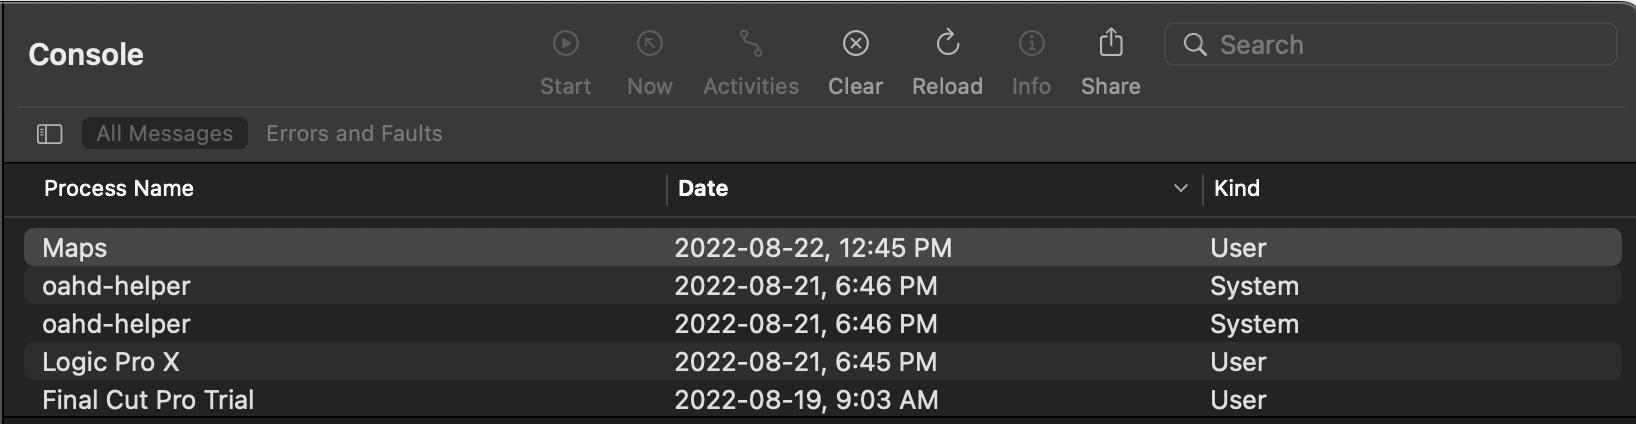
Task: Click the Date column header label
Action: click(703, 189)
